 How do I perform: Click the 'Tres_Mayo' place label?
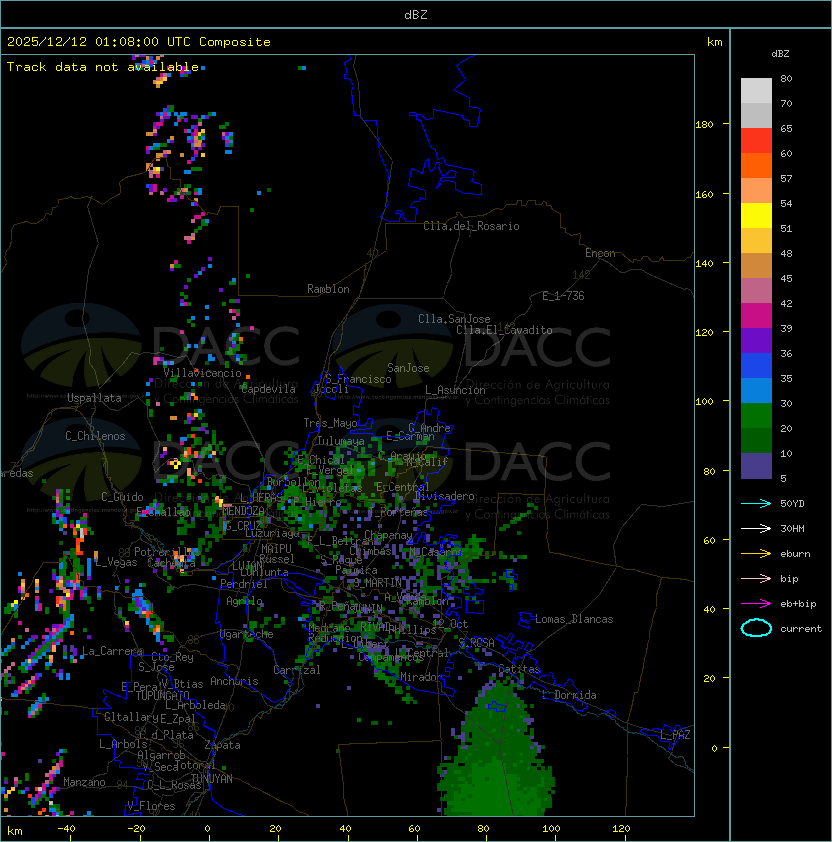pyautogui.click(x=330, y=423)
